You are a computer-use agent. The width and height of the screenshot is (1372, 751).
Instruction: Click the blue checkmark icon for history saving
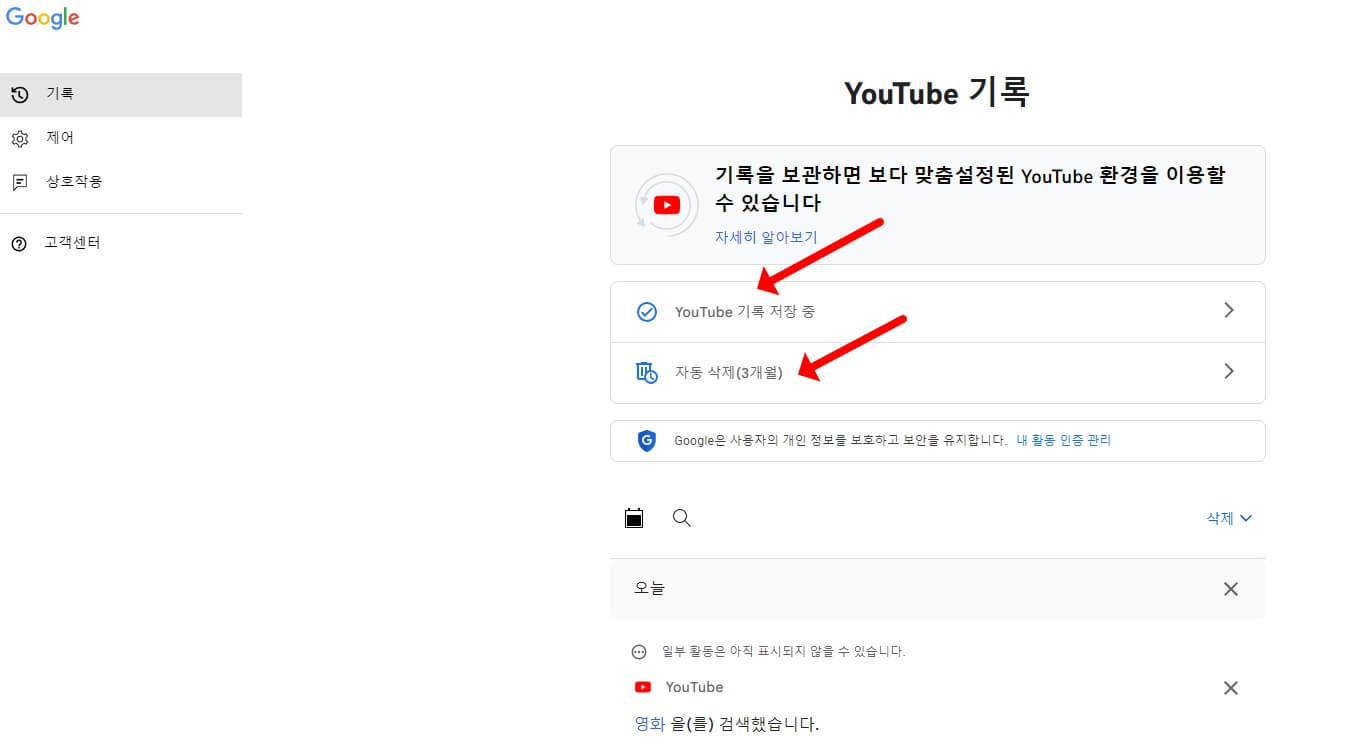(x=647, y=312)
